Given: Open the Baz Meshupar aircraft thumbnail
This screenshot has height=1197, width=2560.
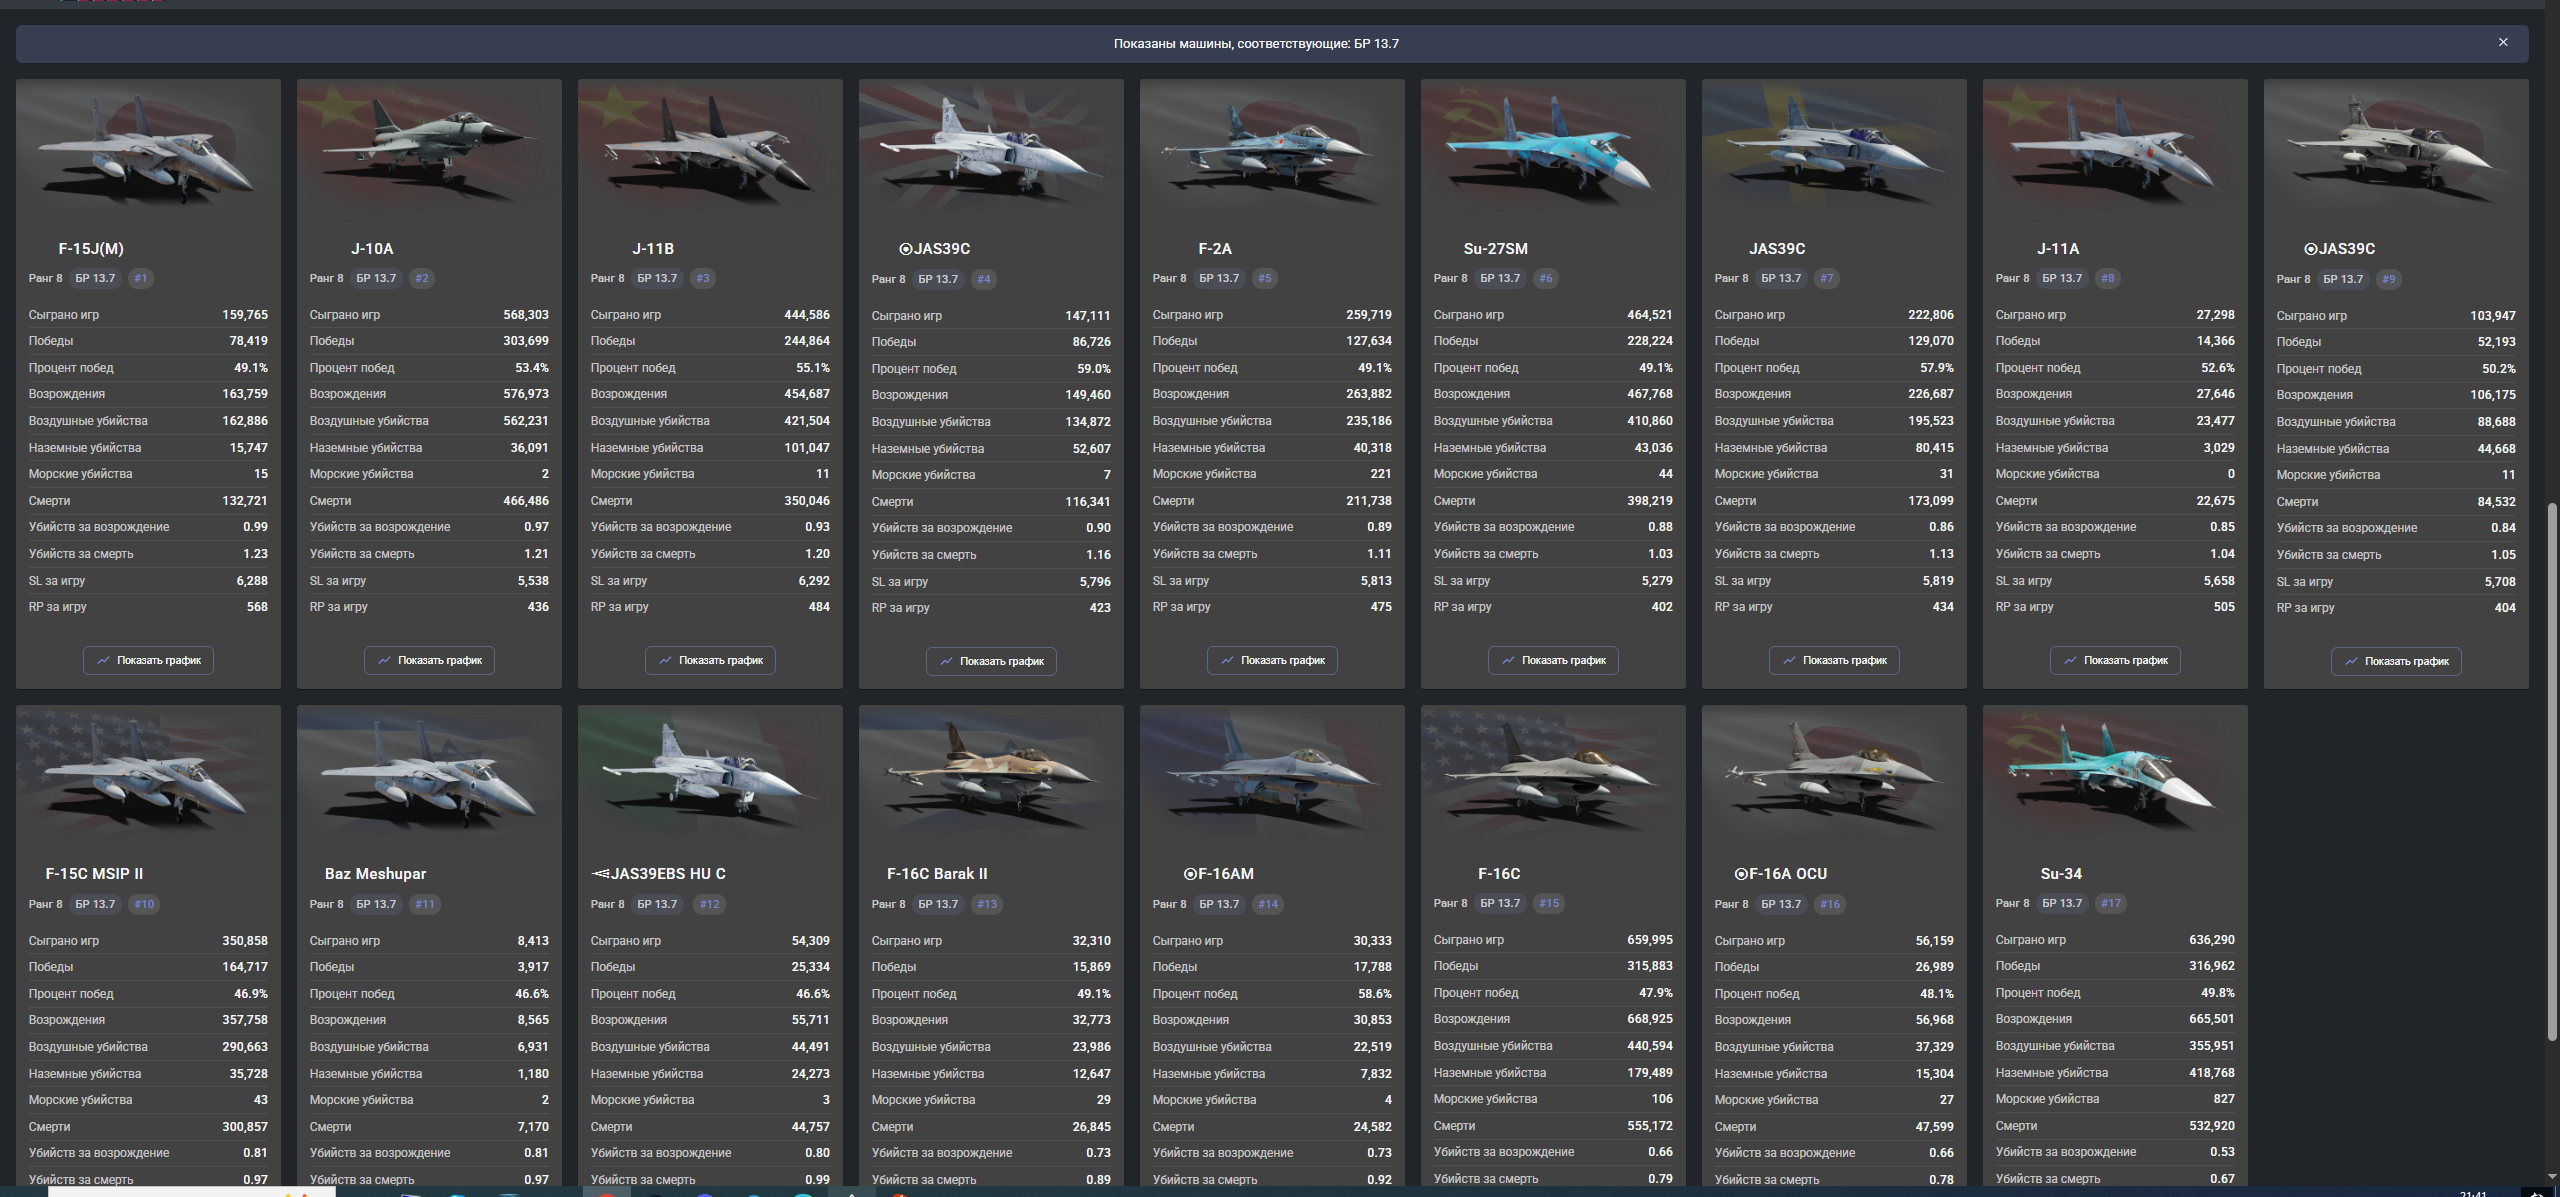Looking at the screenshot, I should click(x=429, y=775).
